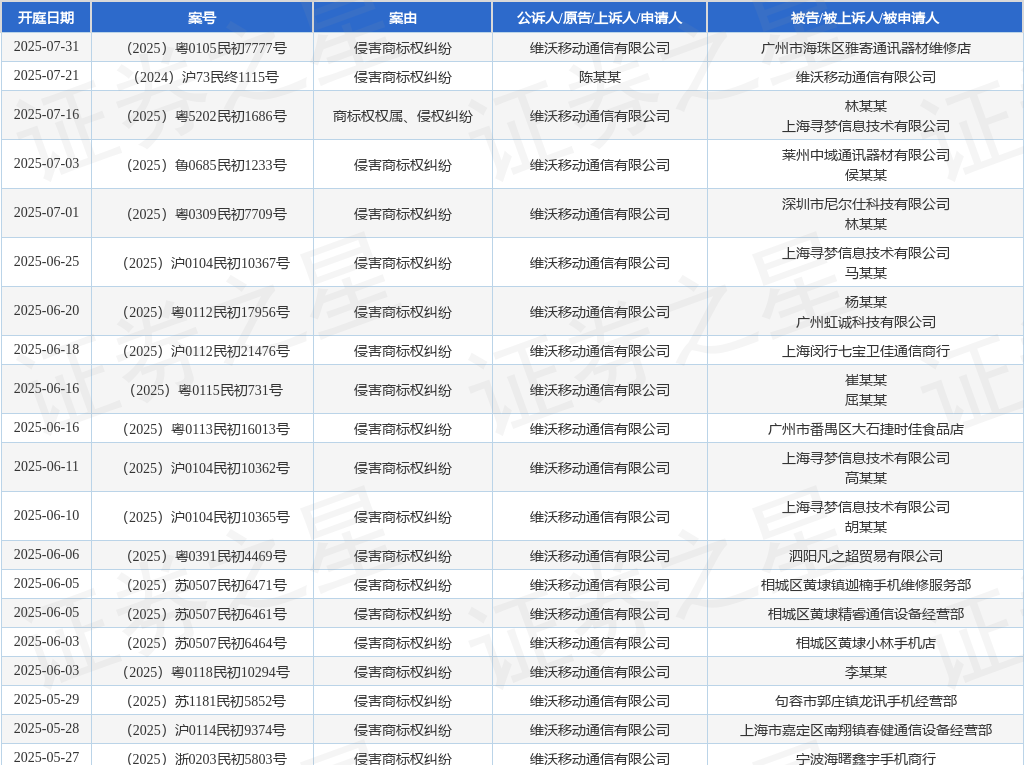Click defendant 广州市番禺区大石捷时佳食品店

click(865, 429)
